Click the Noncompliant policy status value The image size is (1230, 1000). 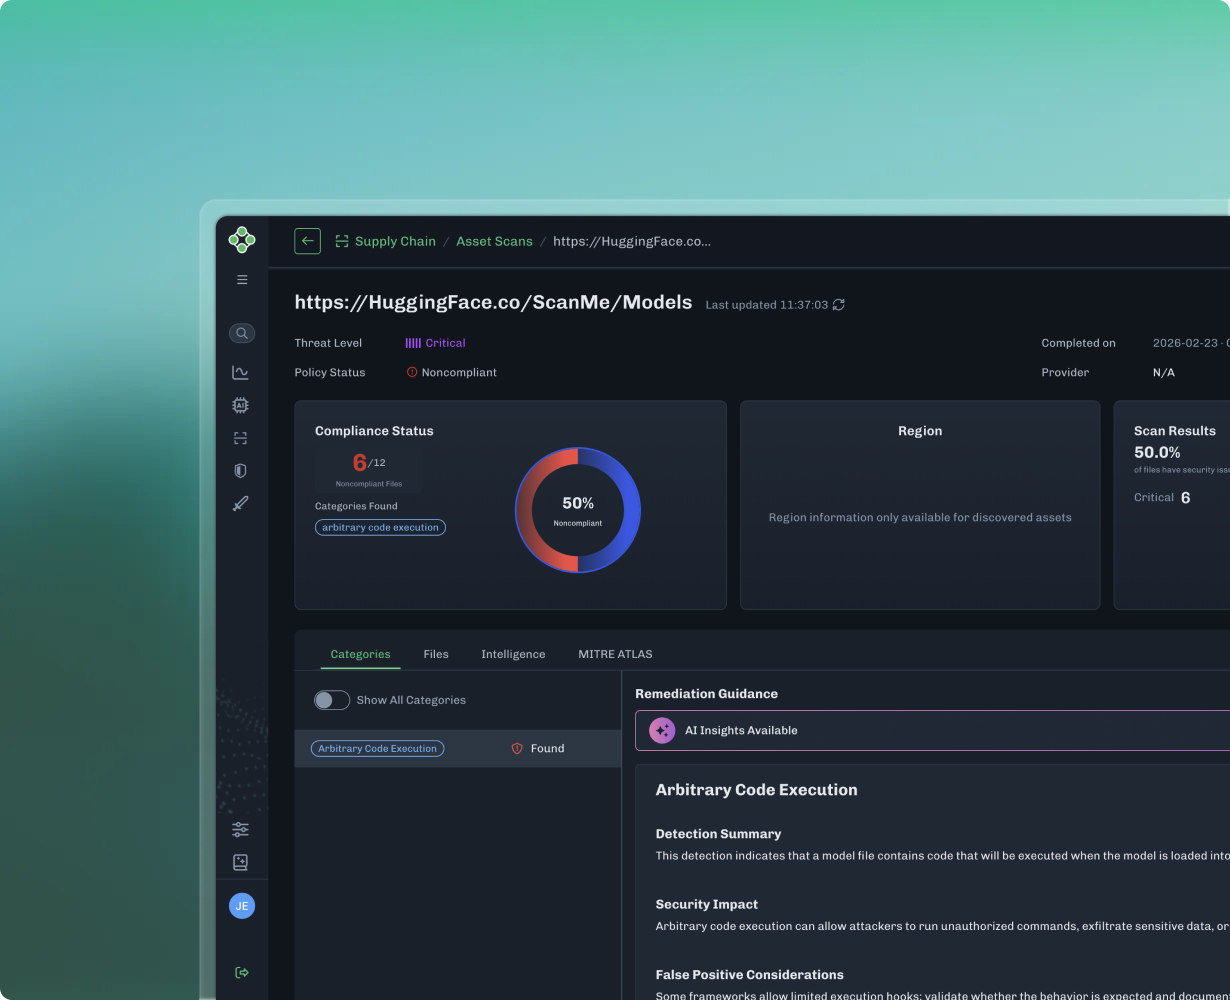pos(459,372)
